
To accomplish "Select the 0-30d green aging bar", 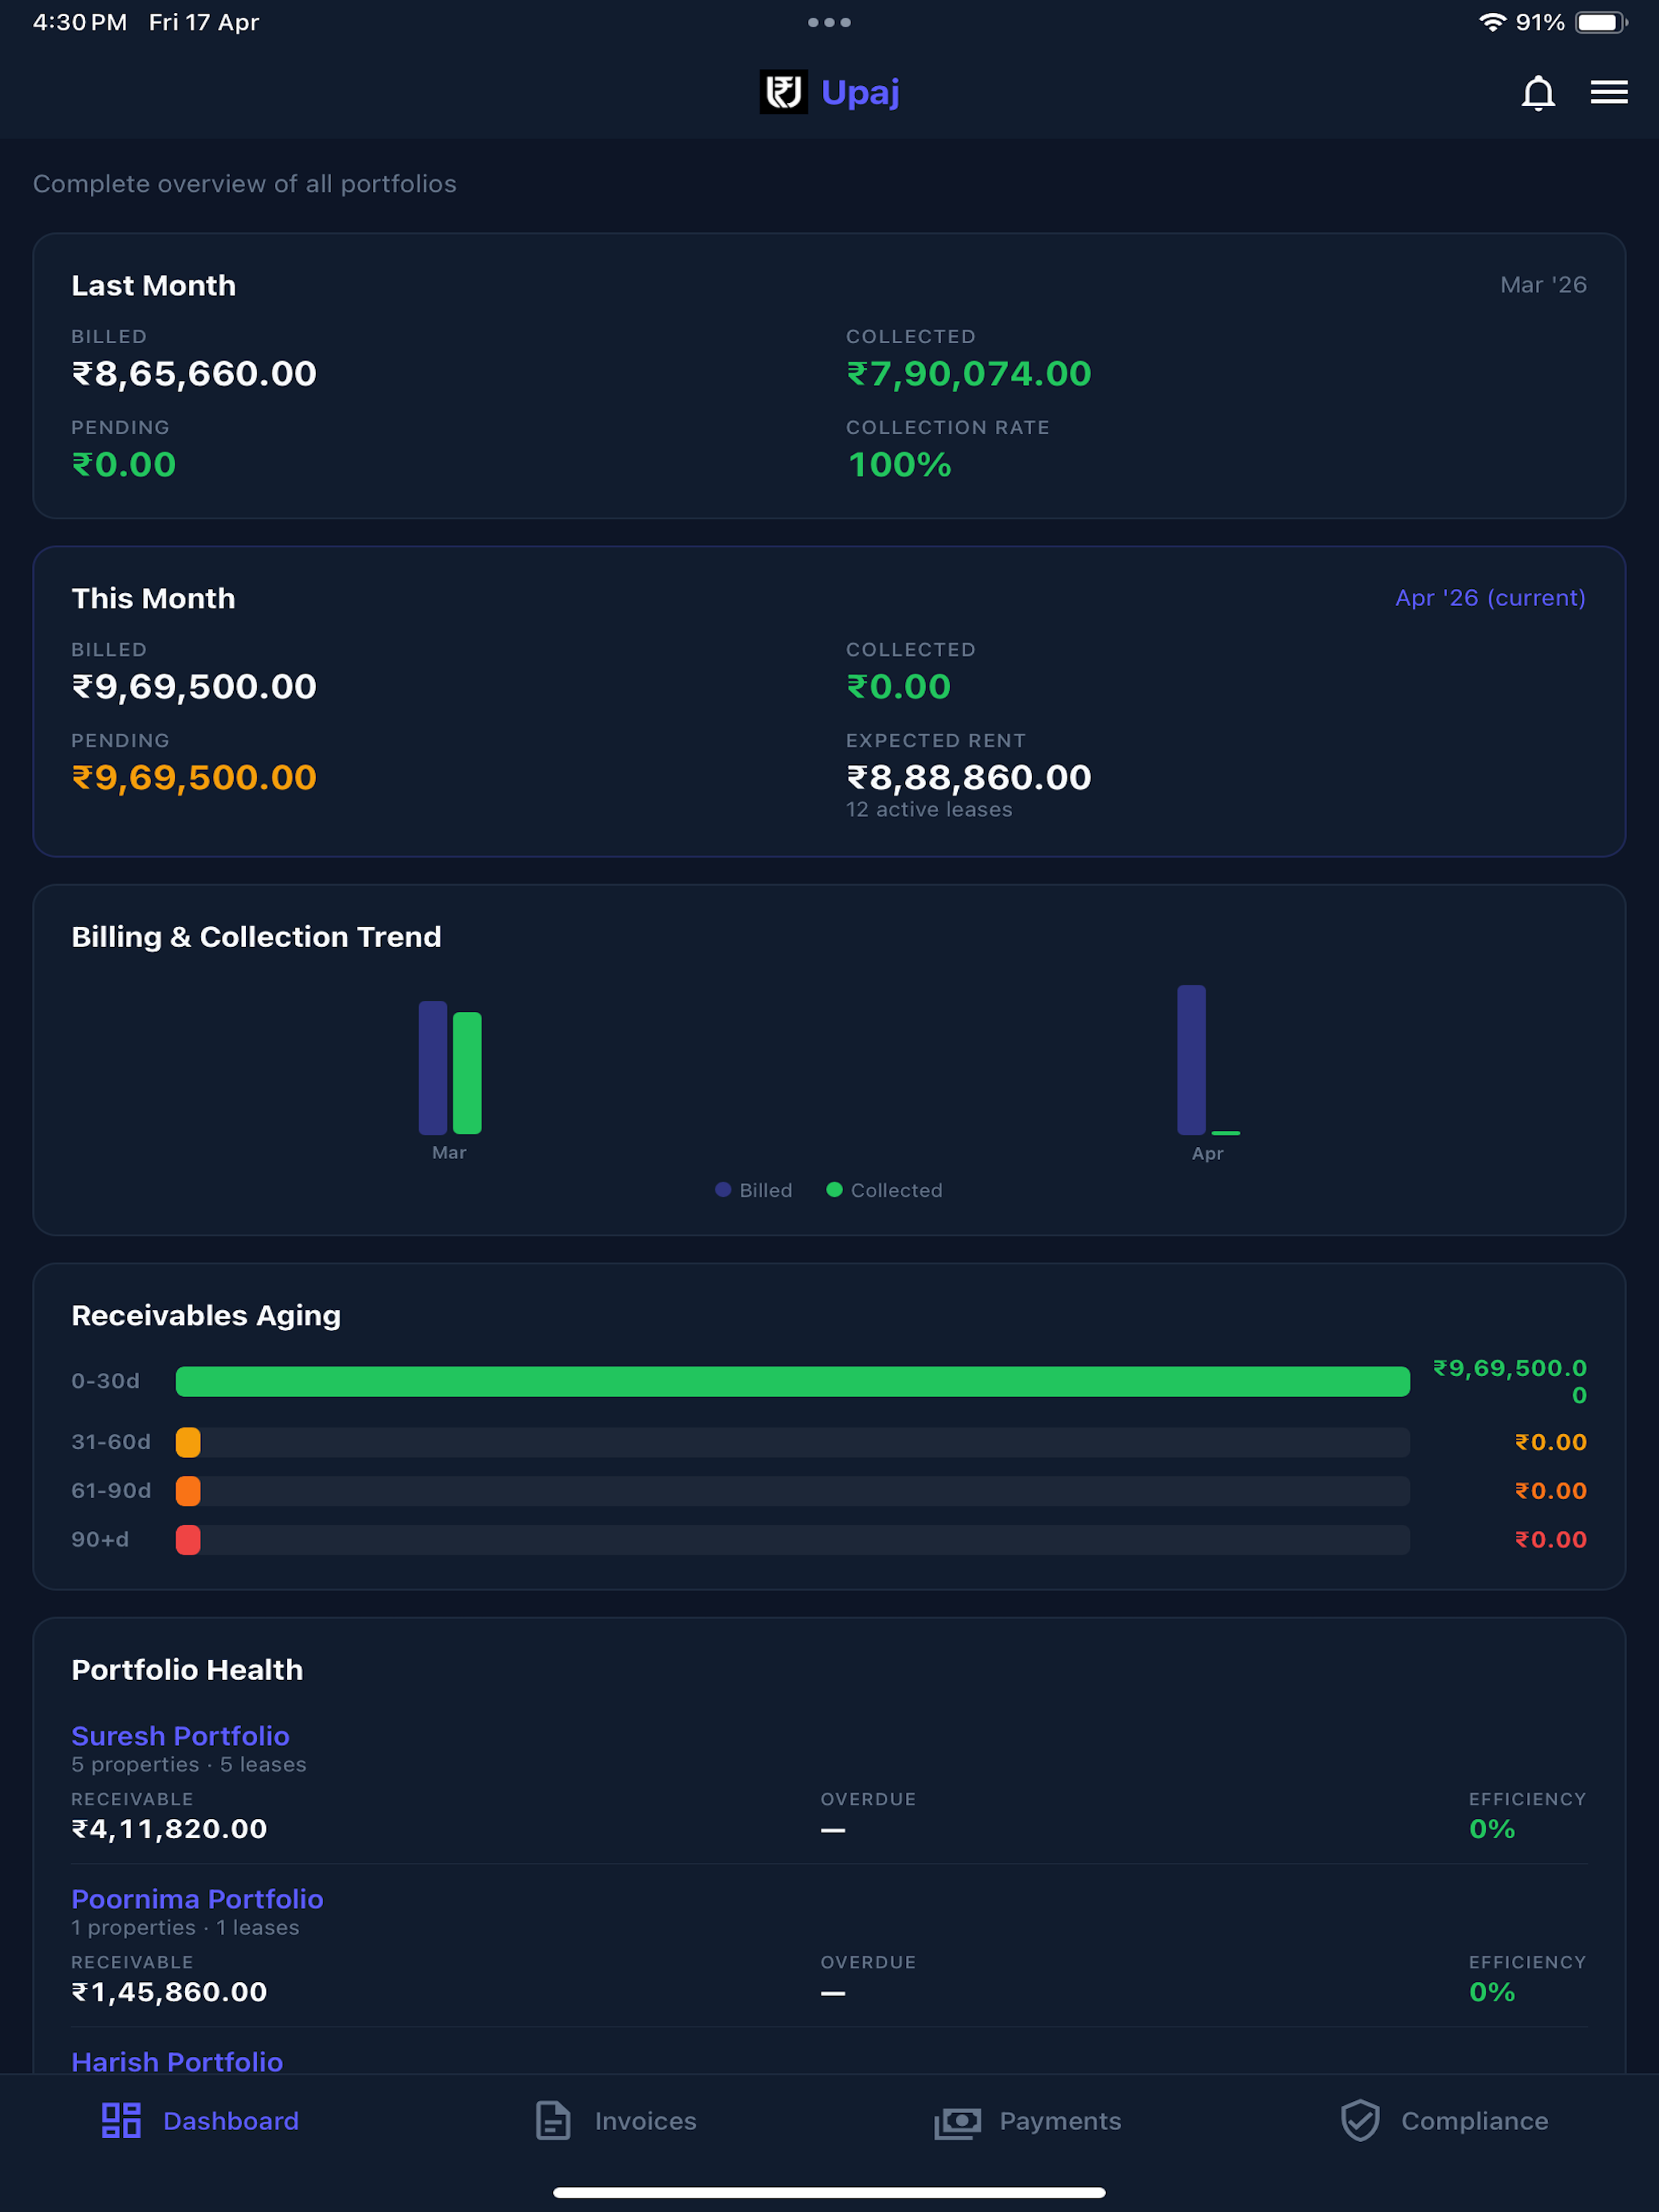I will coord(793,1381).
